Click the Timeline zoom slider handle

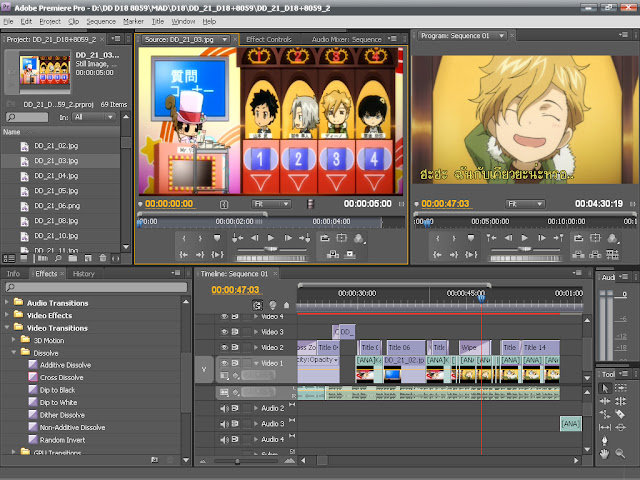(x=237, y=461)
